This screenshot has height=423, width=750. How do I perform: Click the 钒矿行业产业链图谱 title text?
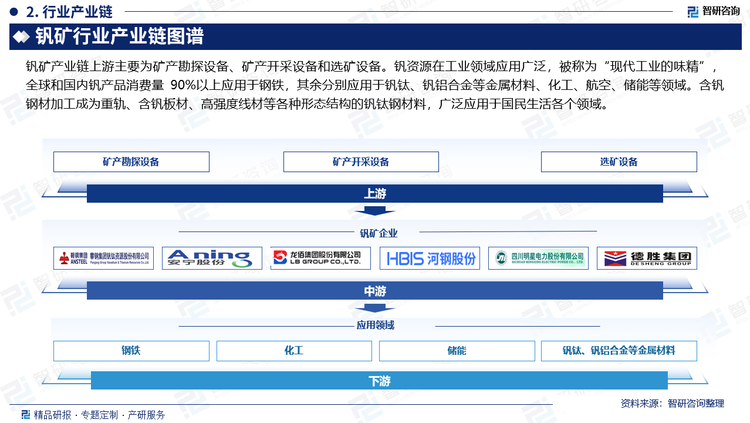coord(120,36)
